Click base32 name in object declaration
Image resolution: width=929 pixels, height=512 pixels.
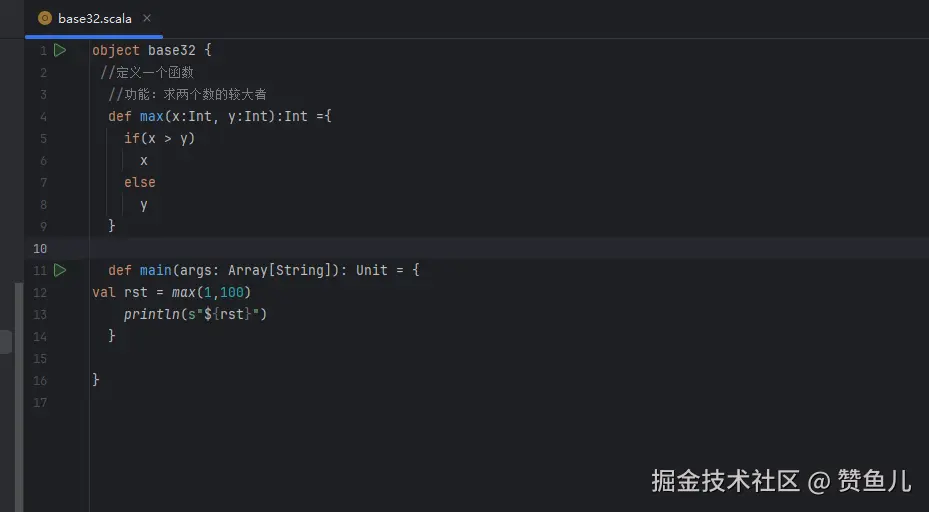pos(176,50)
